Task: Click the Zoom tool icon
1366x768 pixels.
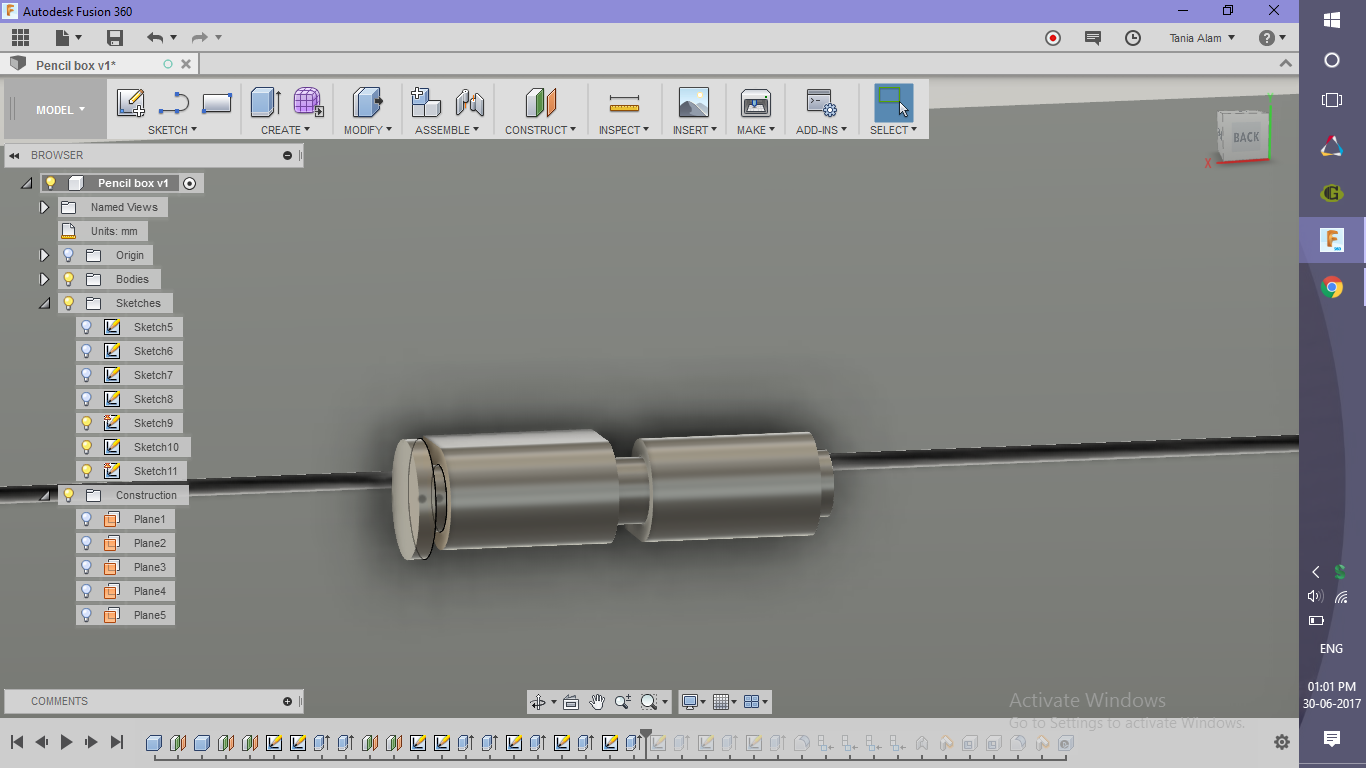Action: click(622, 702)
